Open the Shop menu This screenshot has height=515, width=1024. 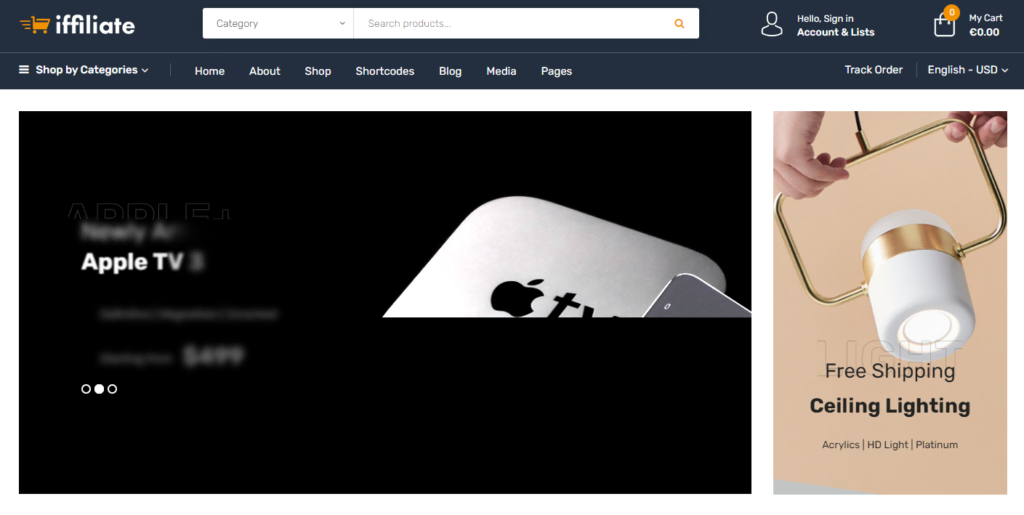click(318, 71)
